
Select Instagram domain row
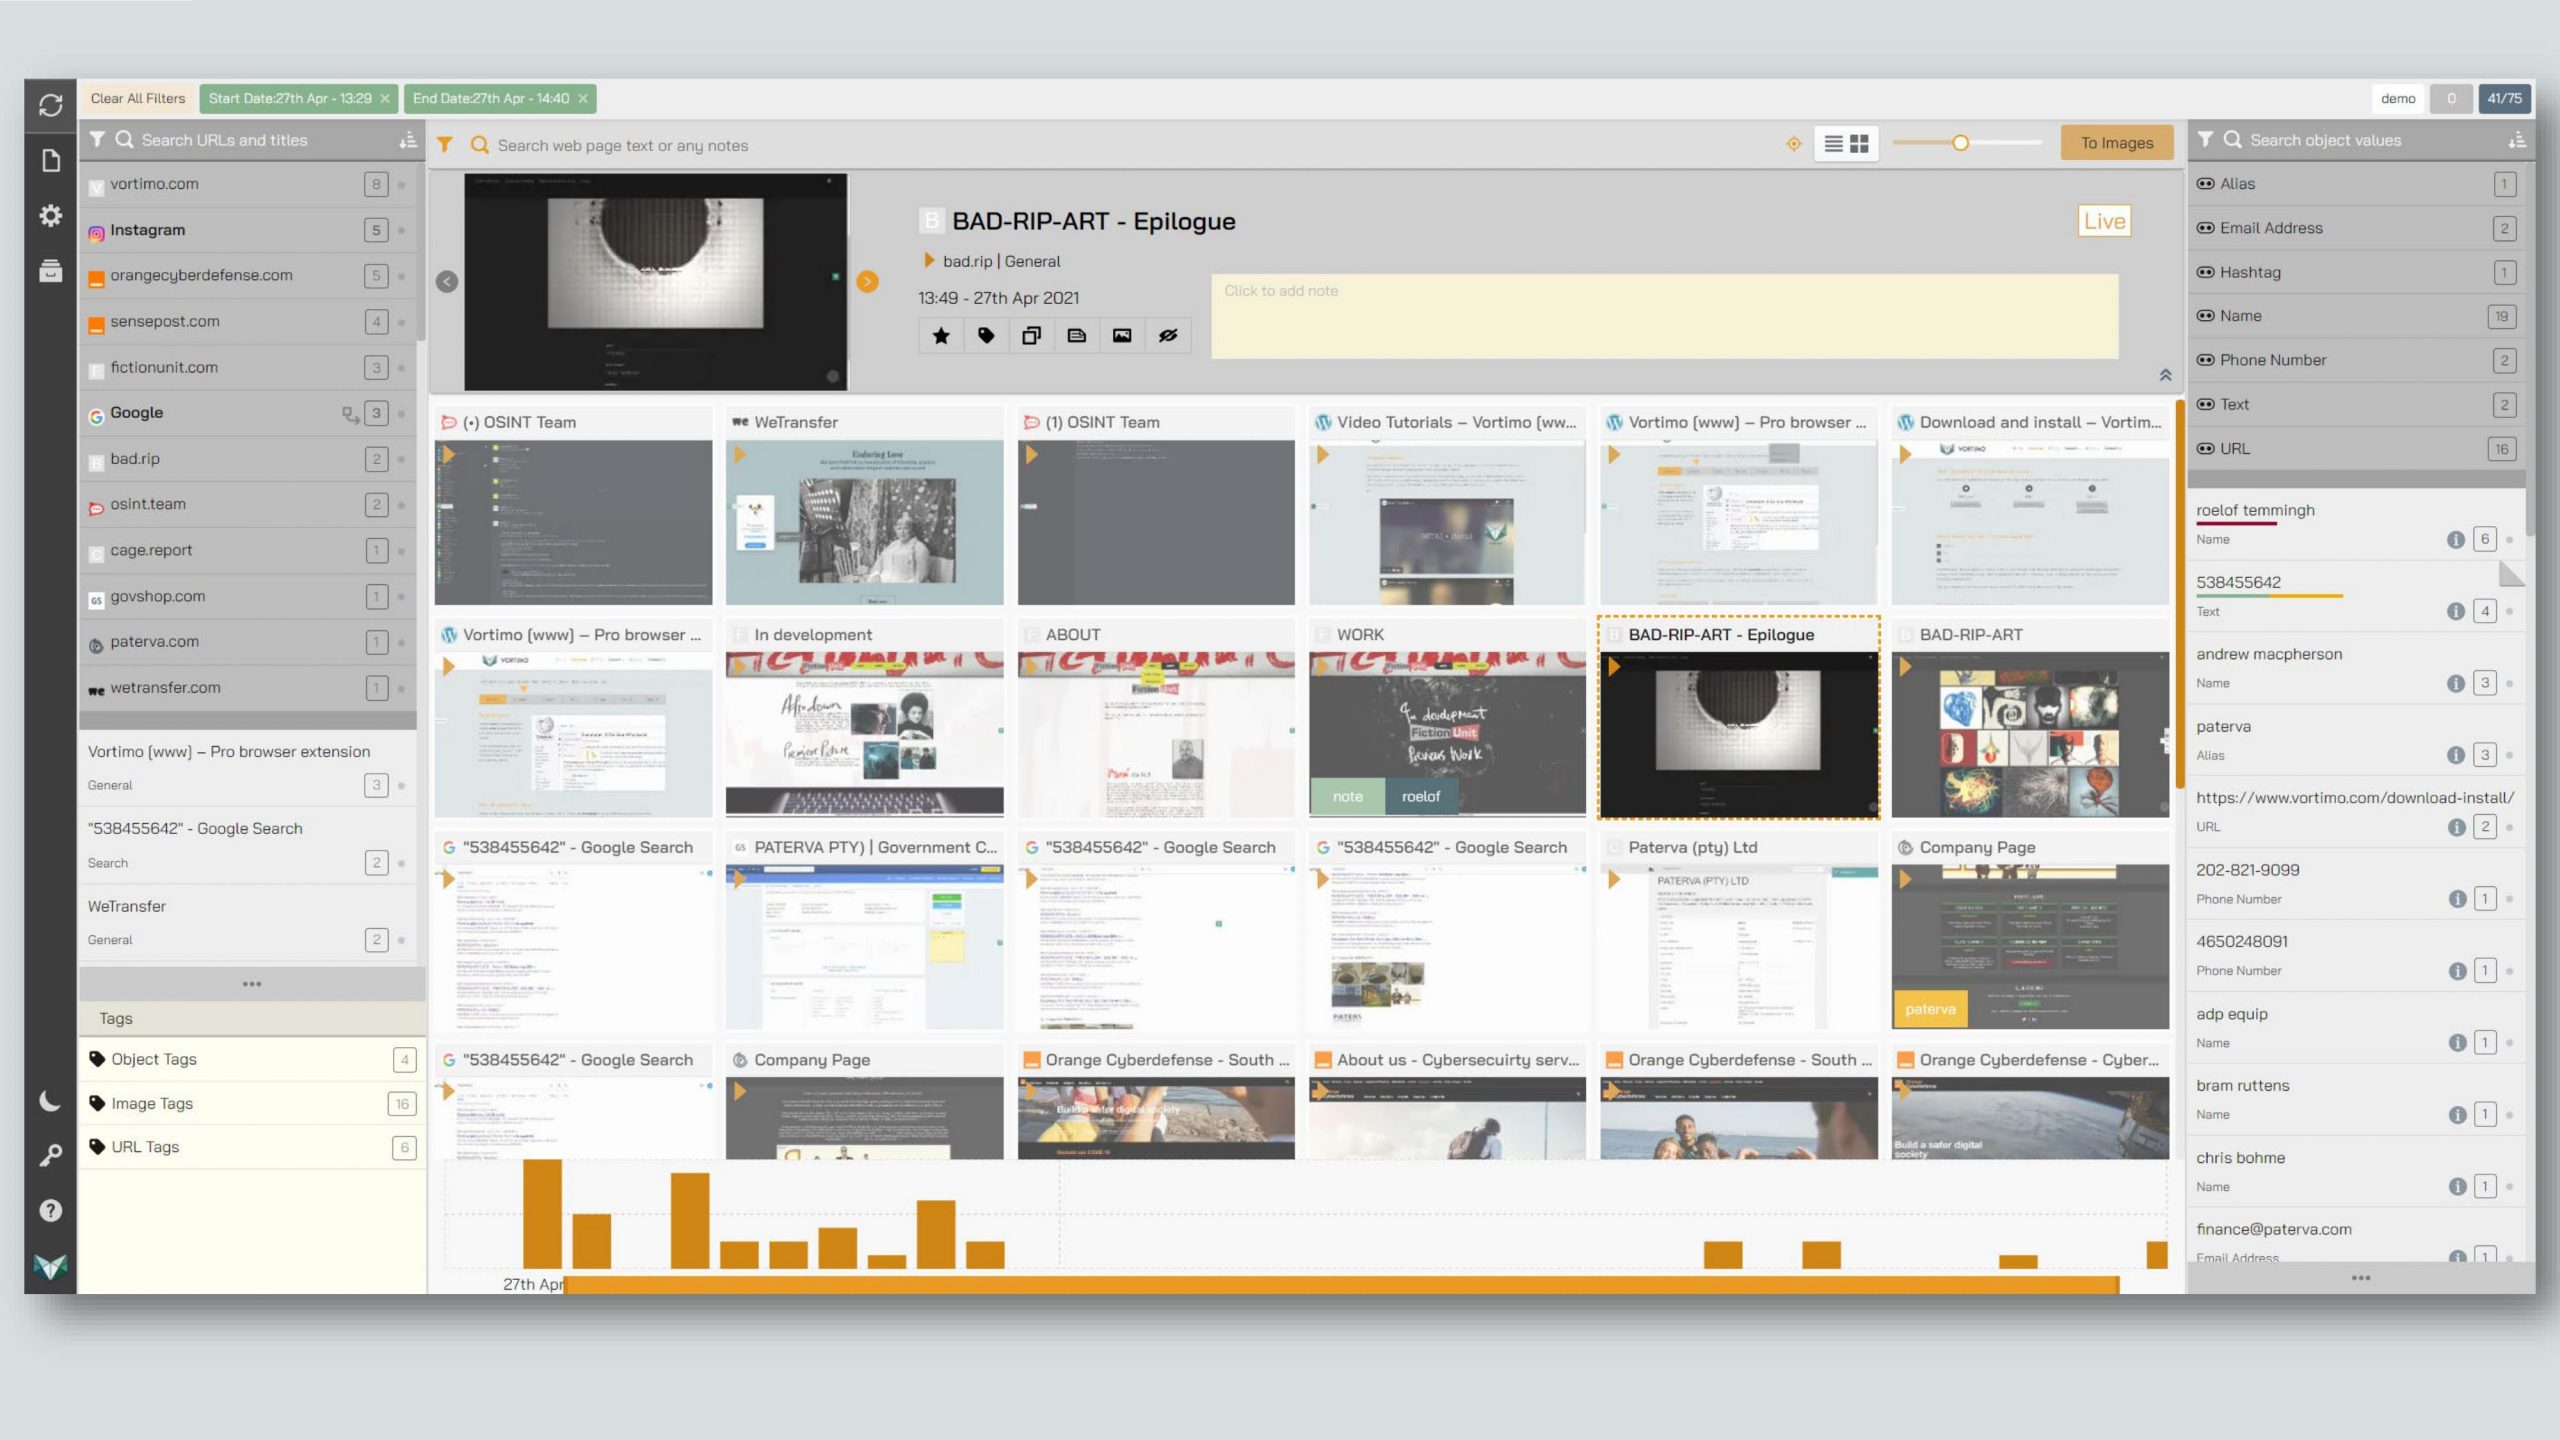[247, 230]
